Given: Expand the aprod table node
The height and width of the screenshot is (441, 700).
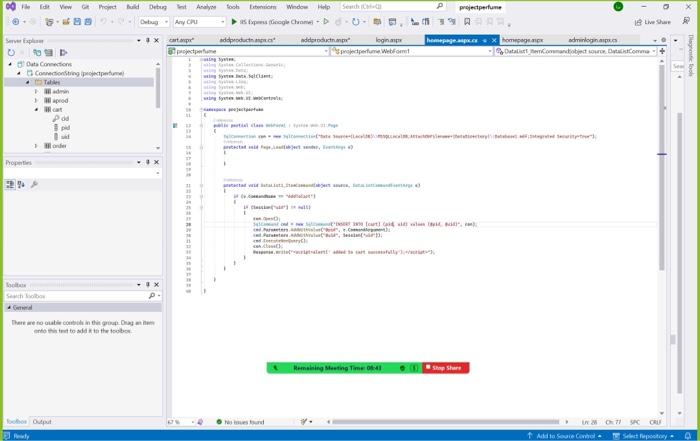Looking at the screenshot, I should 36,100.
